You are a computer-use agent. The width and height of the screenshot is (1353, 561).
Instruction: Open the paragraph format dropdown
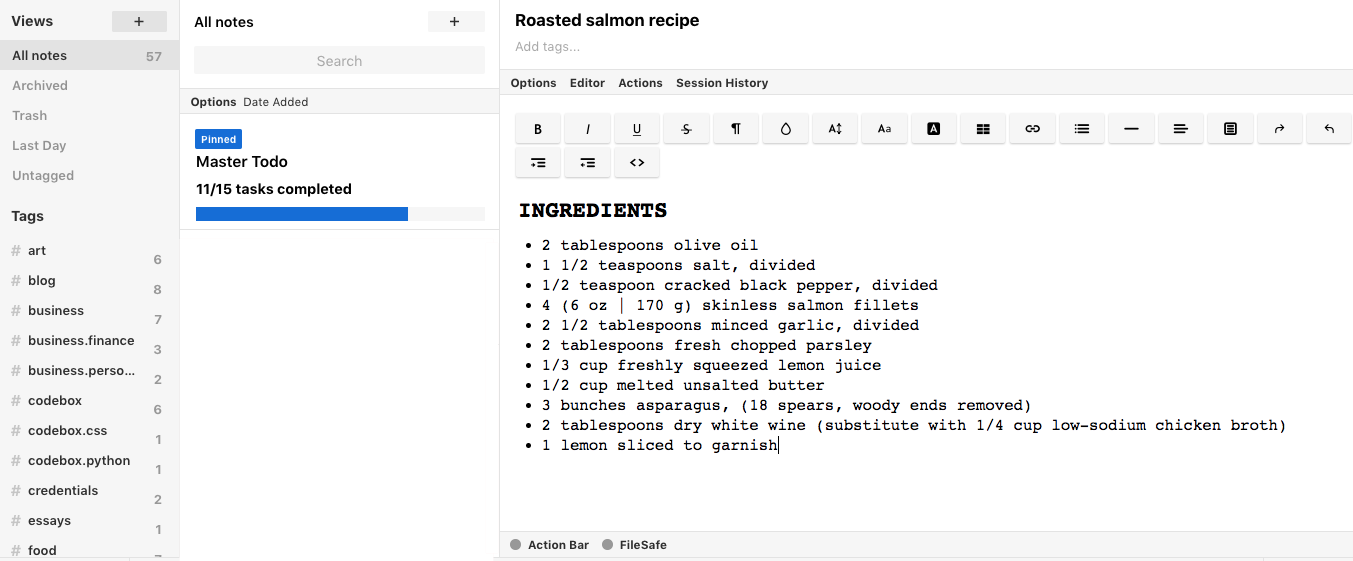[x=736, y=129]
